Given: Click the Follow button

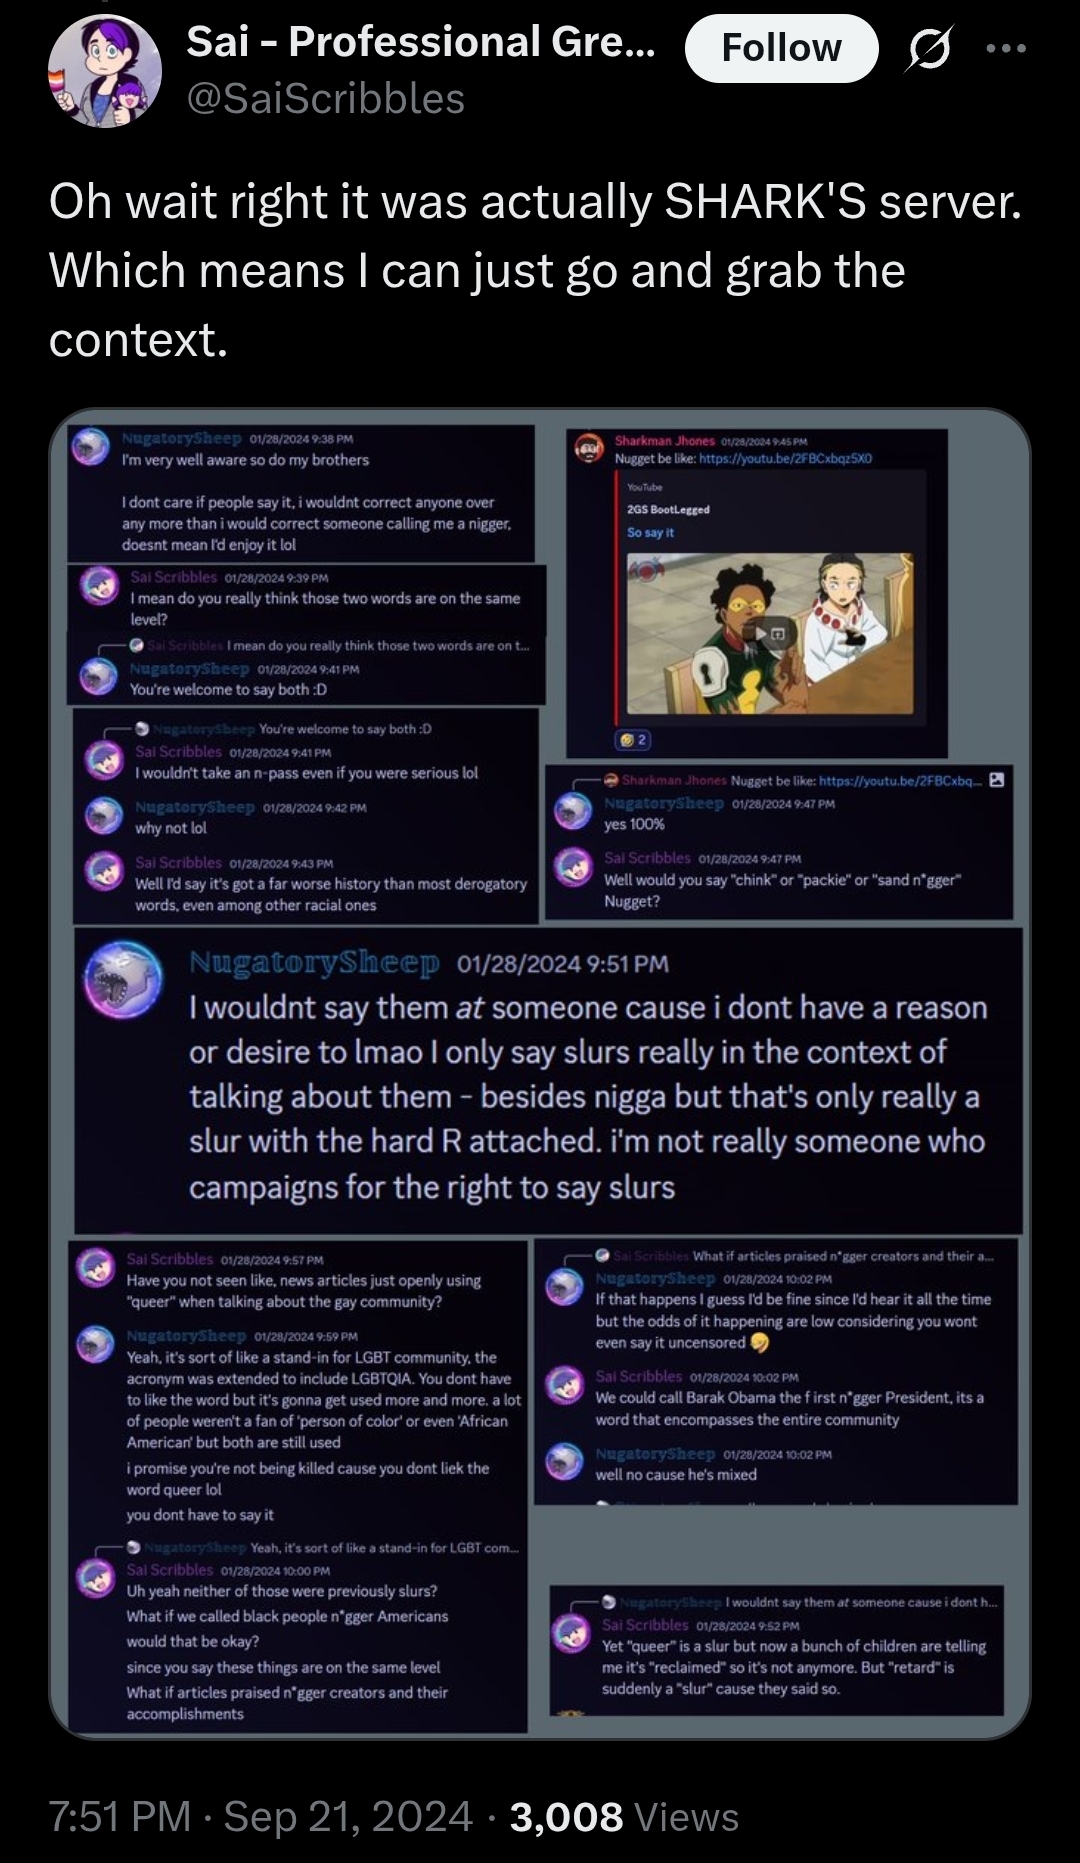Looking at the screenshot, I should pos(781,48).
